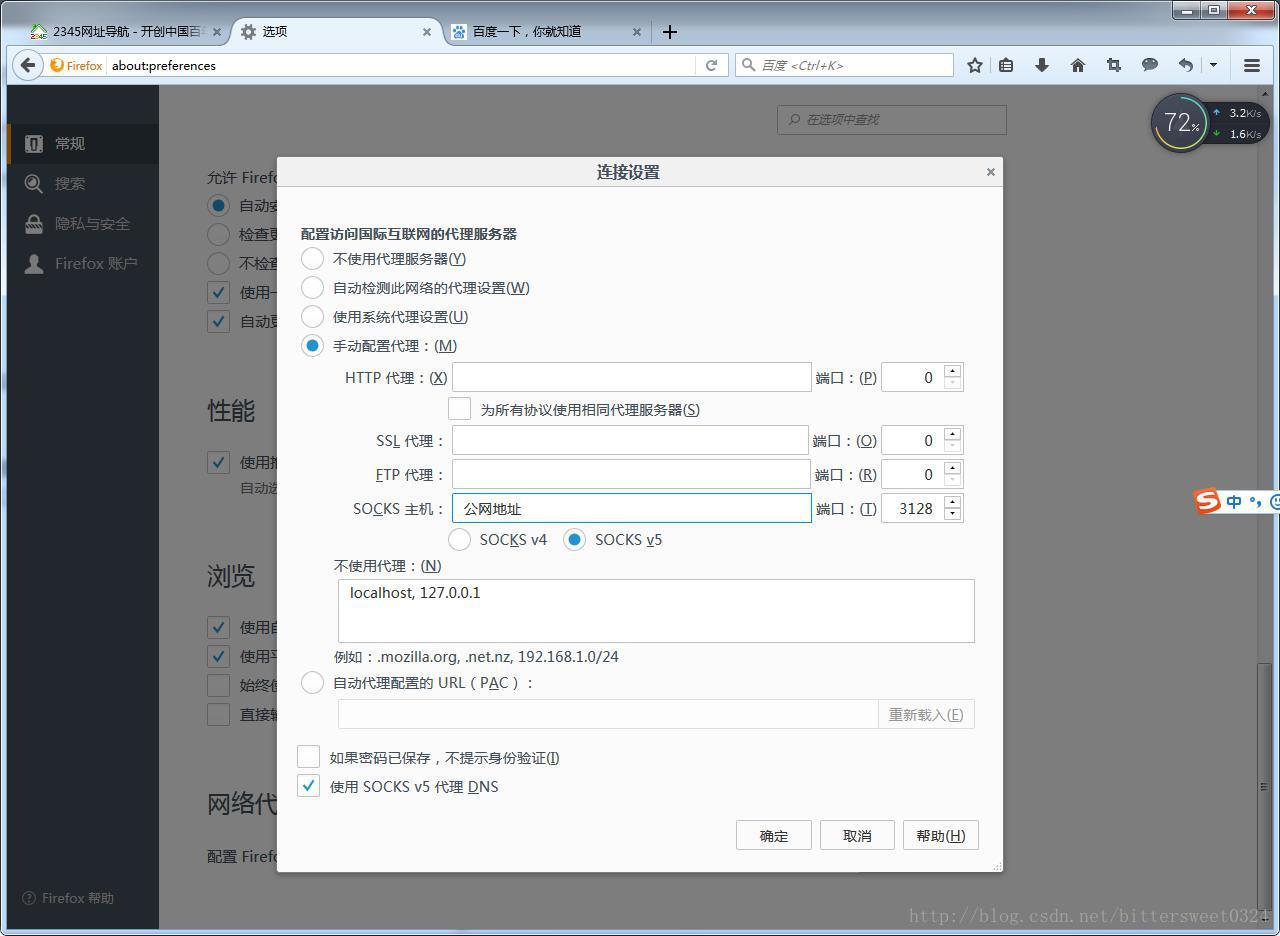Click the FTP 代理 address field
The image size is (1280, 936).
tap(632, 474)
